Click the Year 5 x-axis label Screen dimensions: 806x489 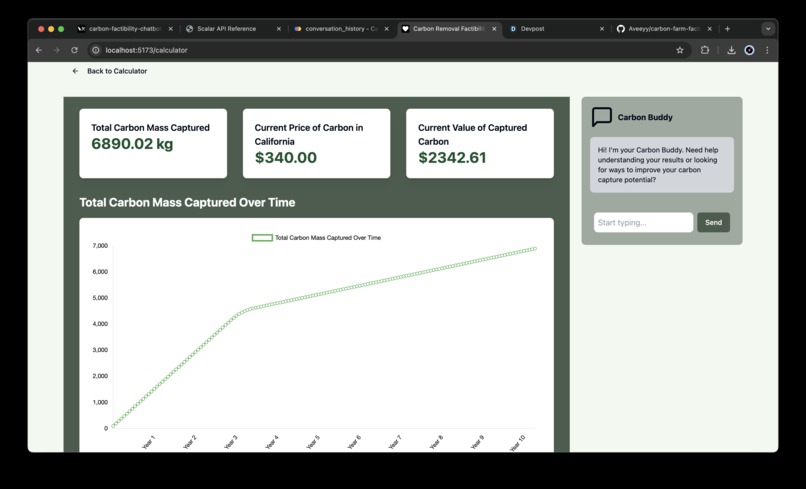click(313, 442)
